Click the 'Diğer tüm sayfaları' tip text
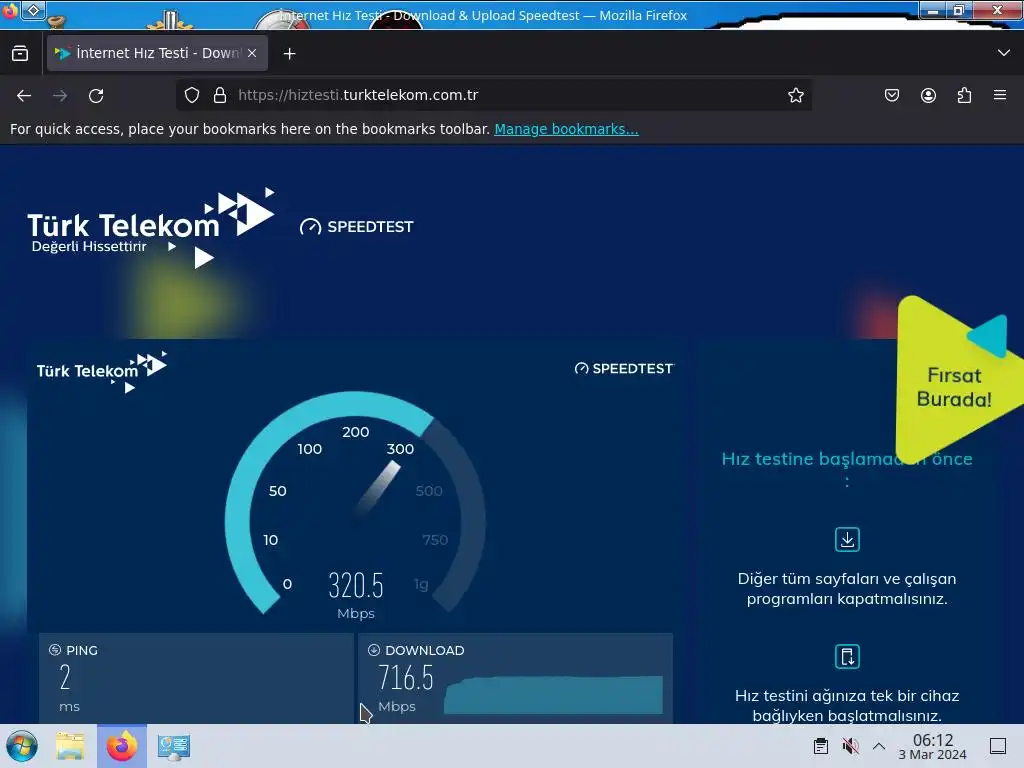This screenshot has height=768, width=1024. coord(847,588)
